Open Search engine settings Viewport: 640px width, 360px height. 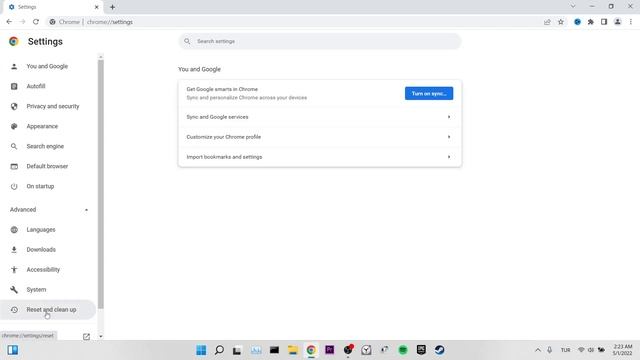pos(48,146)
